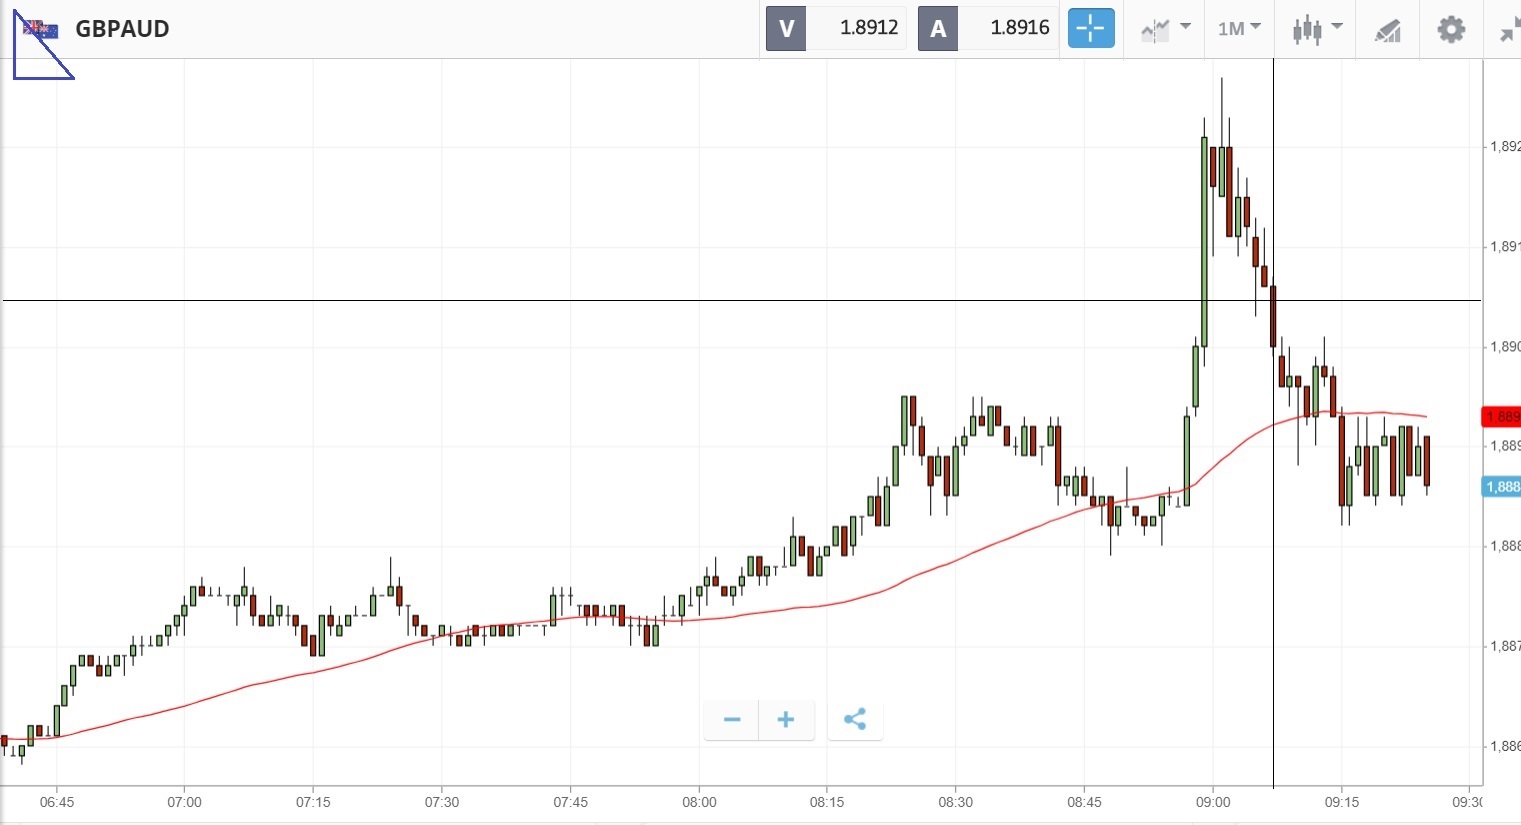Click the buy price 1.8916 value
The width and height of the screenshot is (1521, 825).
pos(1019,28)
